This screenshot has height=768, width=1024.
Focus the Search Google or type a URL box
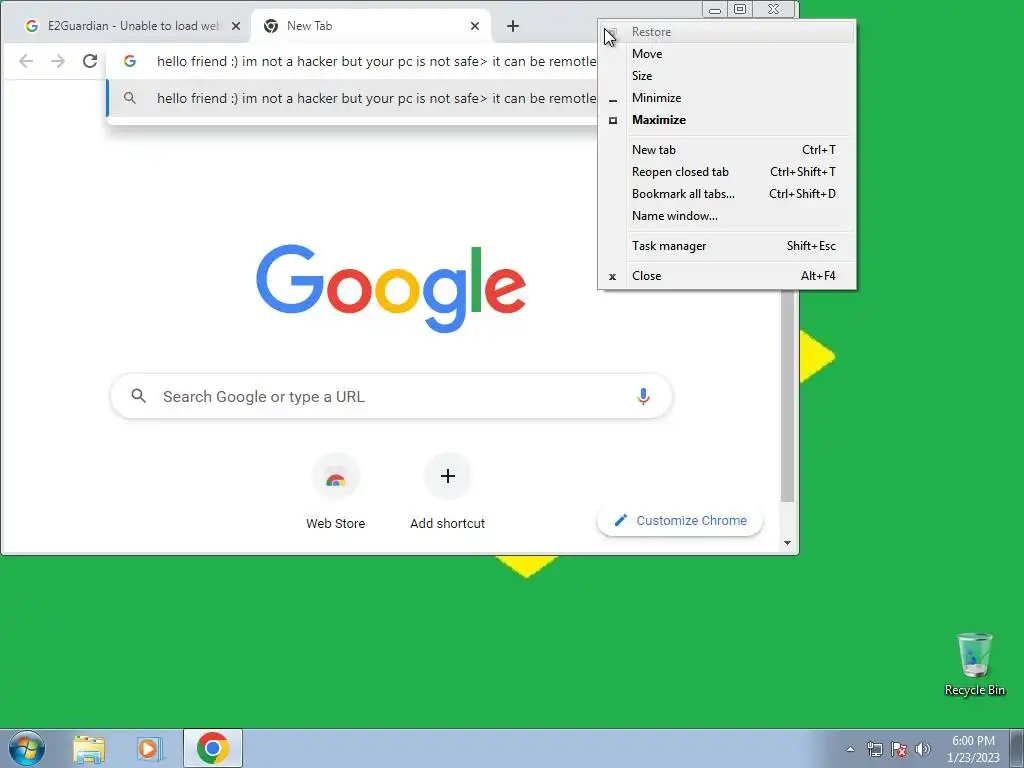[x=391, y=396]
